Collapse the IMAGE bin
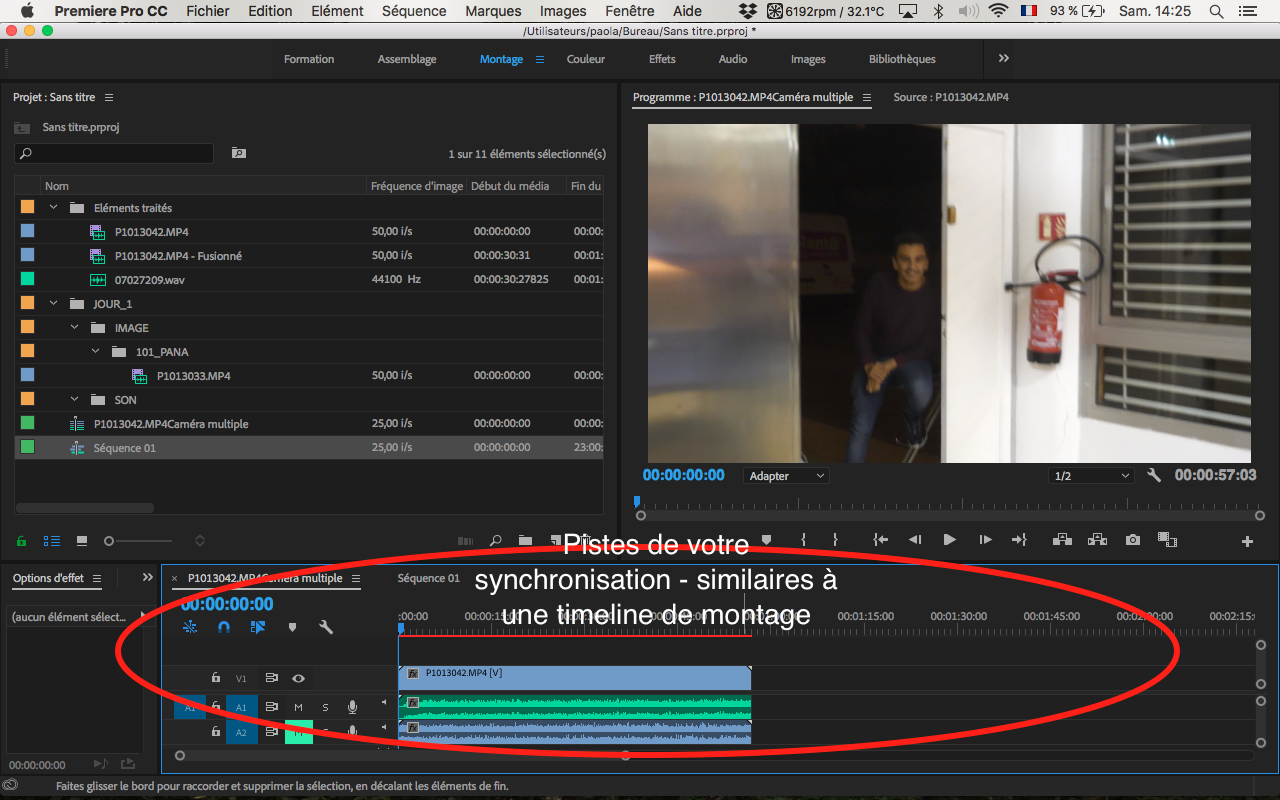Viewport: 1280px width, 800px height. pyautogui.click(x=75, y=328)
